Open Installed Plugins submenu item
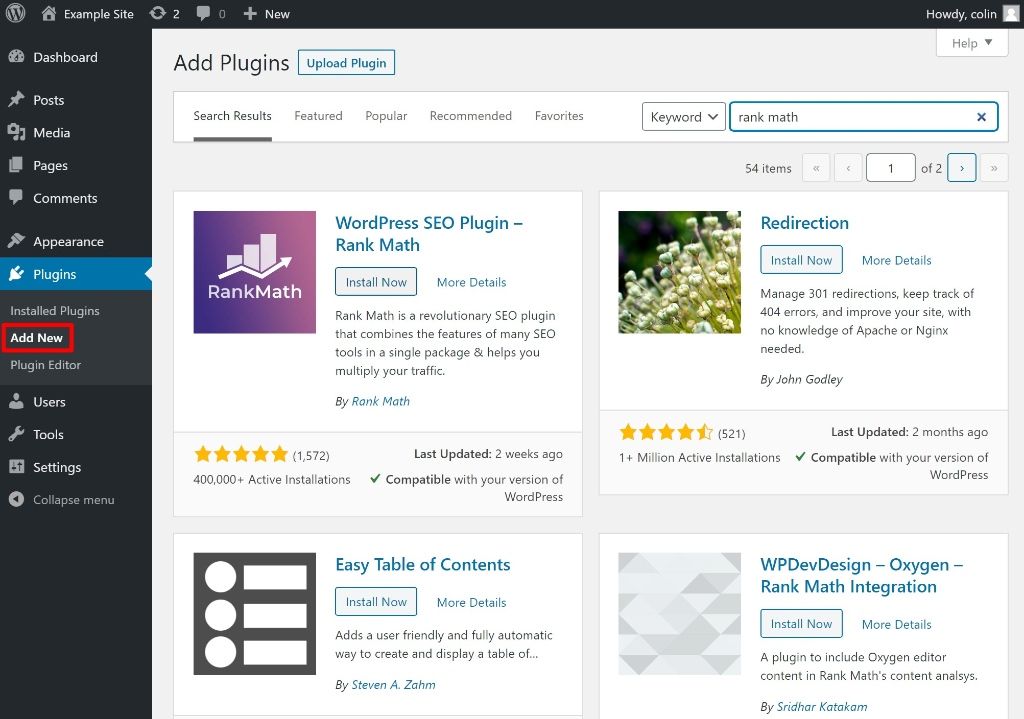1024x719 pixels. pyautogui.click(x=55, y=311)
